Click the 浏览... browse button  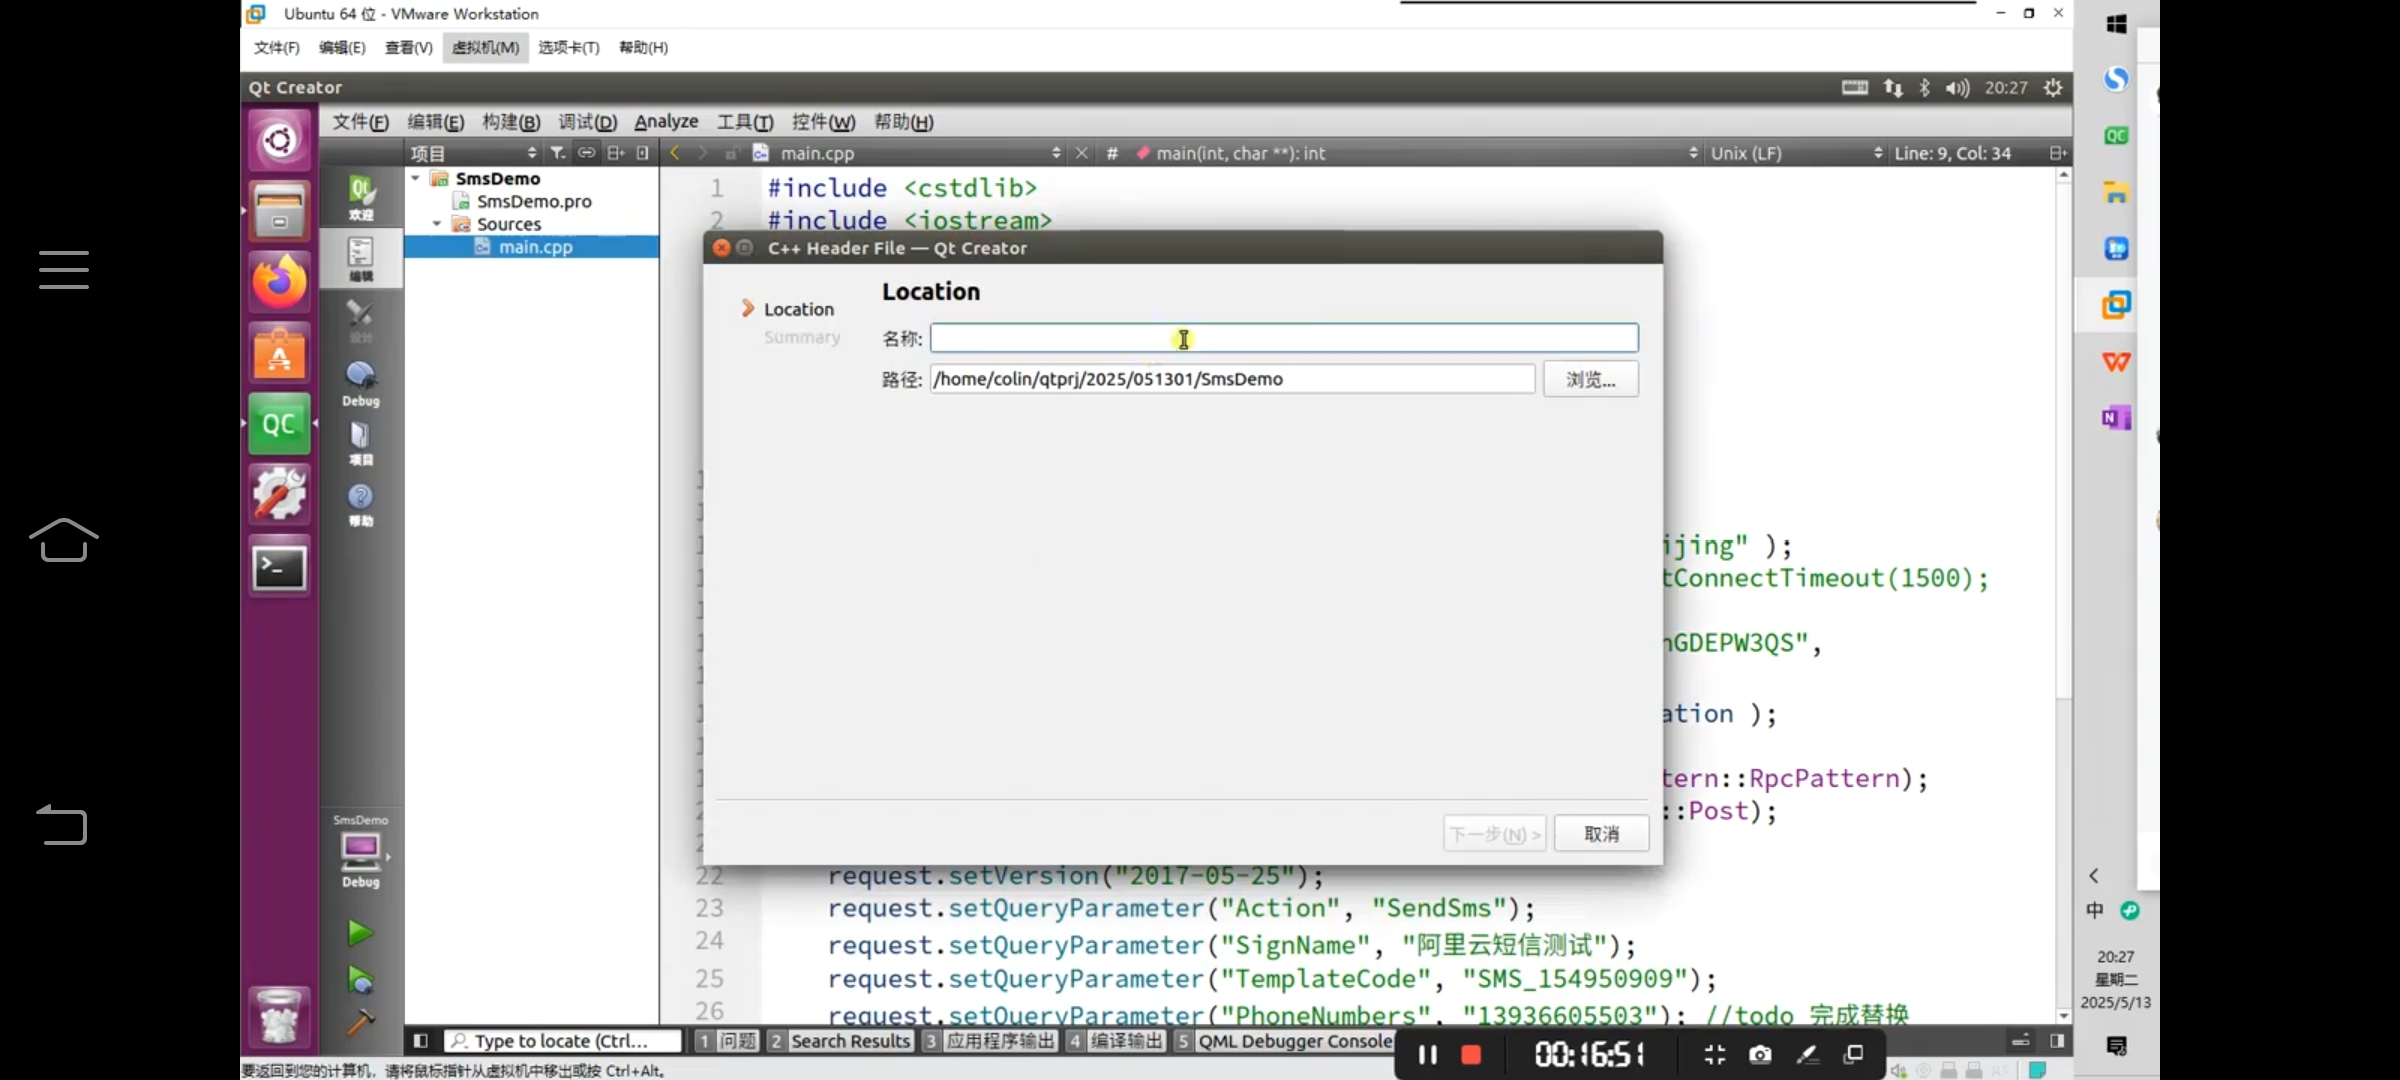coord(1590,380)
